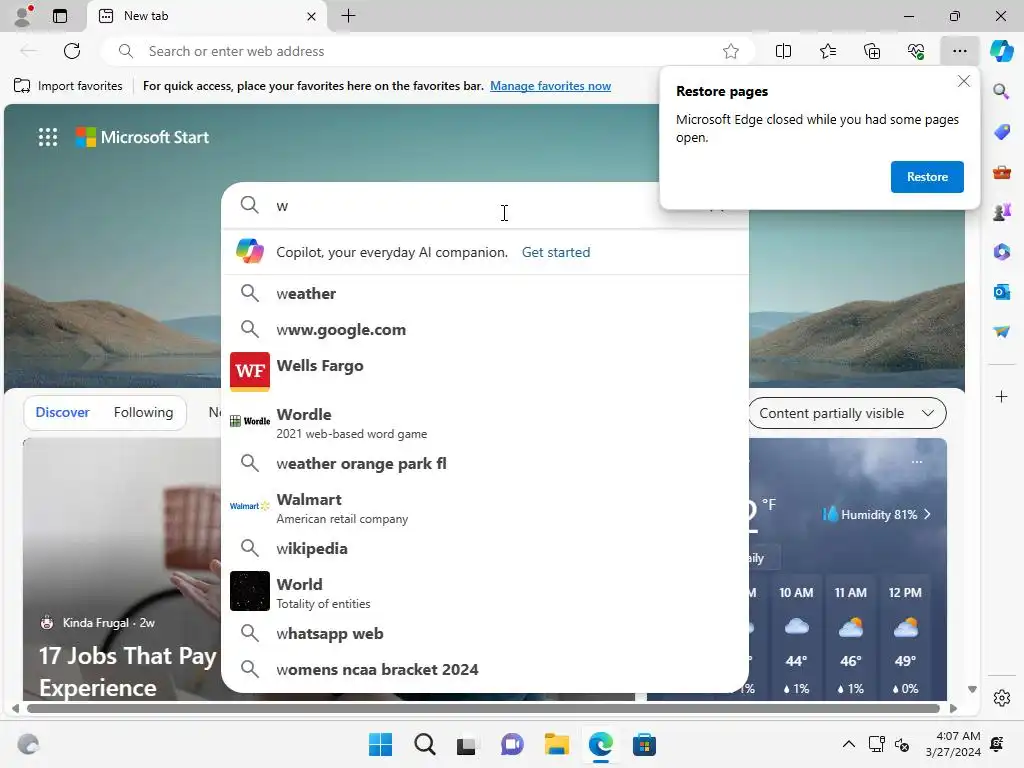The height and width of the screenshot is (768, 1024).
Task: Open taskbar Search
Action: (x=424, y=744)
